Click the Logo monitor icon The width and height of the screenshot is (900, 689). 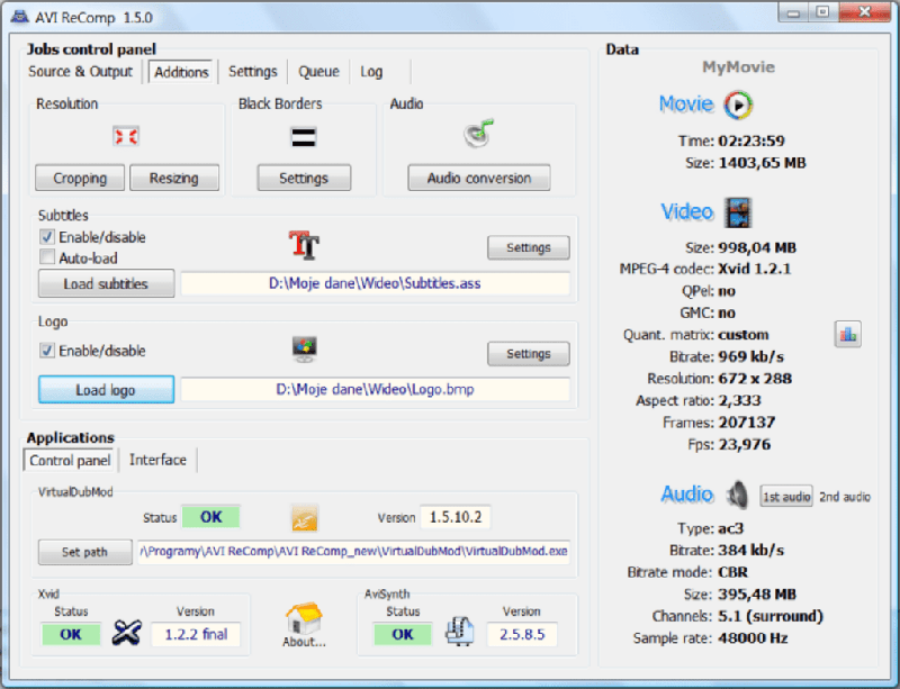point(304,350)
